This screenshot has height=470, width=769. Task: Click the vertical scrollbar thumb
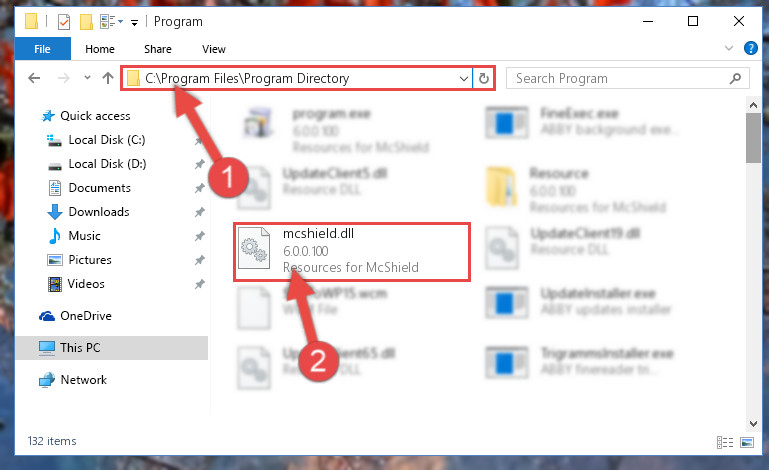click(x=753, y=135)
